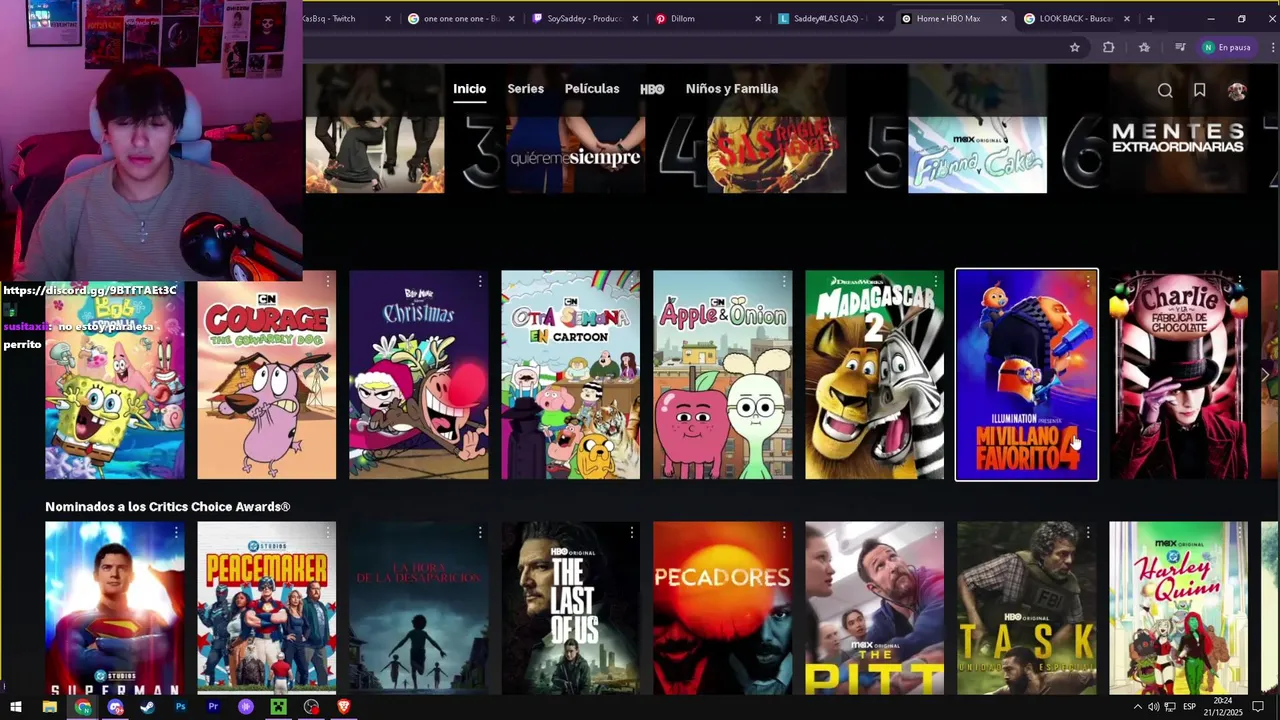
Task: Open Brave browser from the taskbar
Action: [x=344, y=707]
